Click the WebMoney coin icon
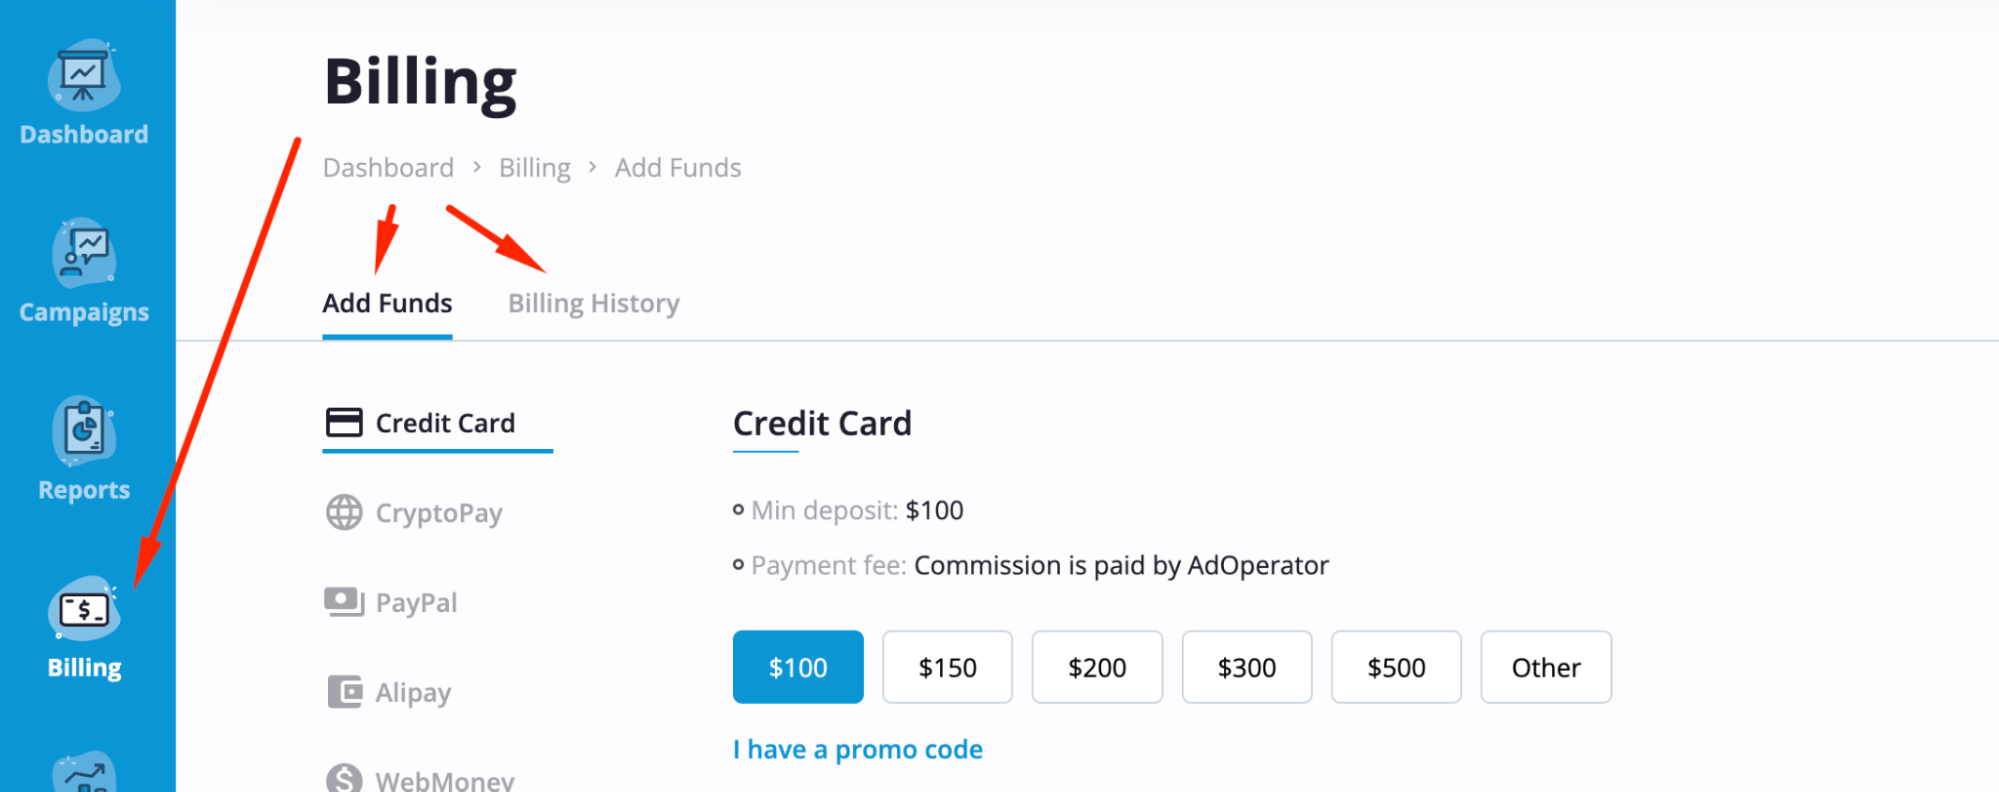 click(344, 777)
